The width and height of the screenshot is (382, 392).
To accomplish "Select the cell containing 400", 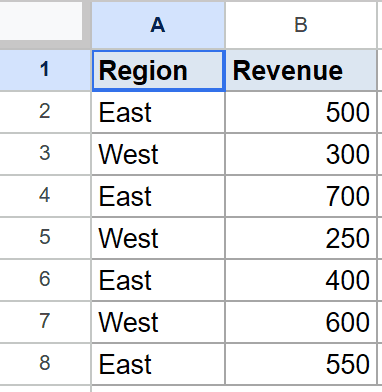I will coord(301,280).
